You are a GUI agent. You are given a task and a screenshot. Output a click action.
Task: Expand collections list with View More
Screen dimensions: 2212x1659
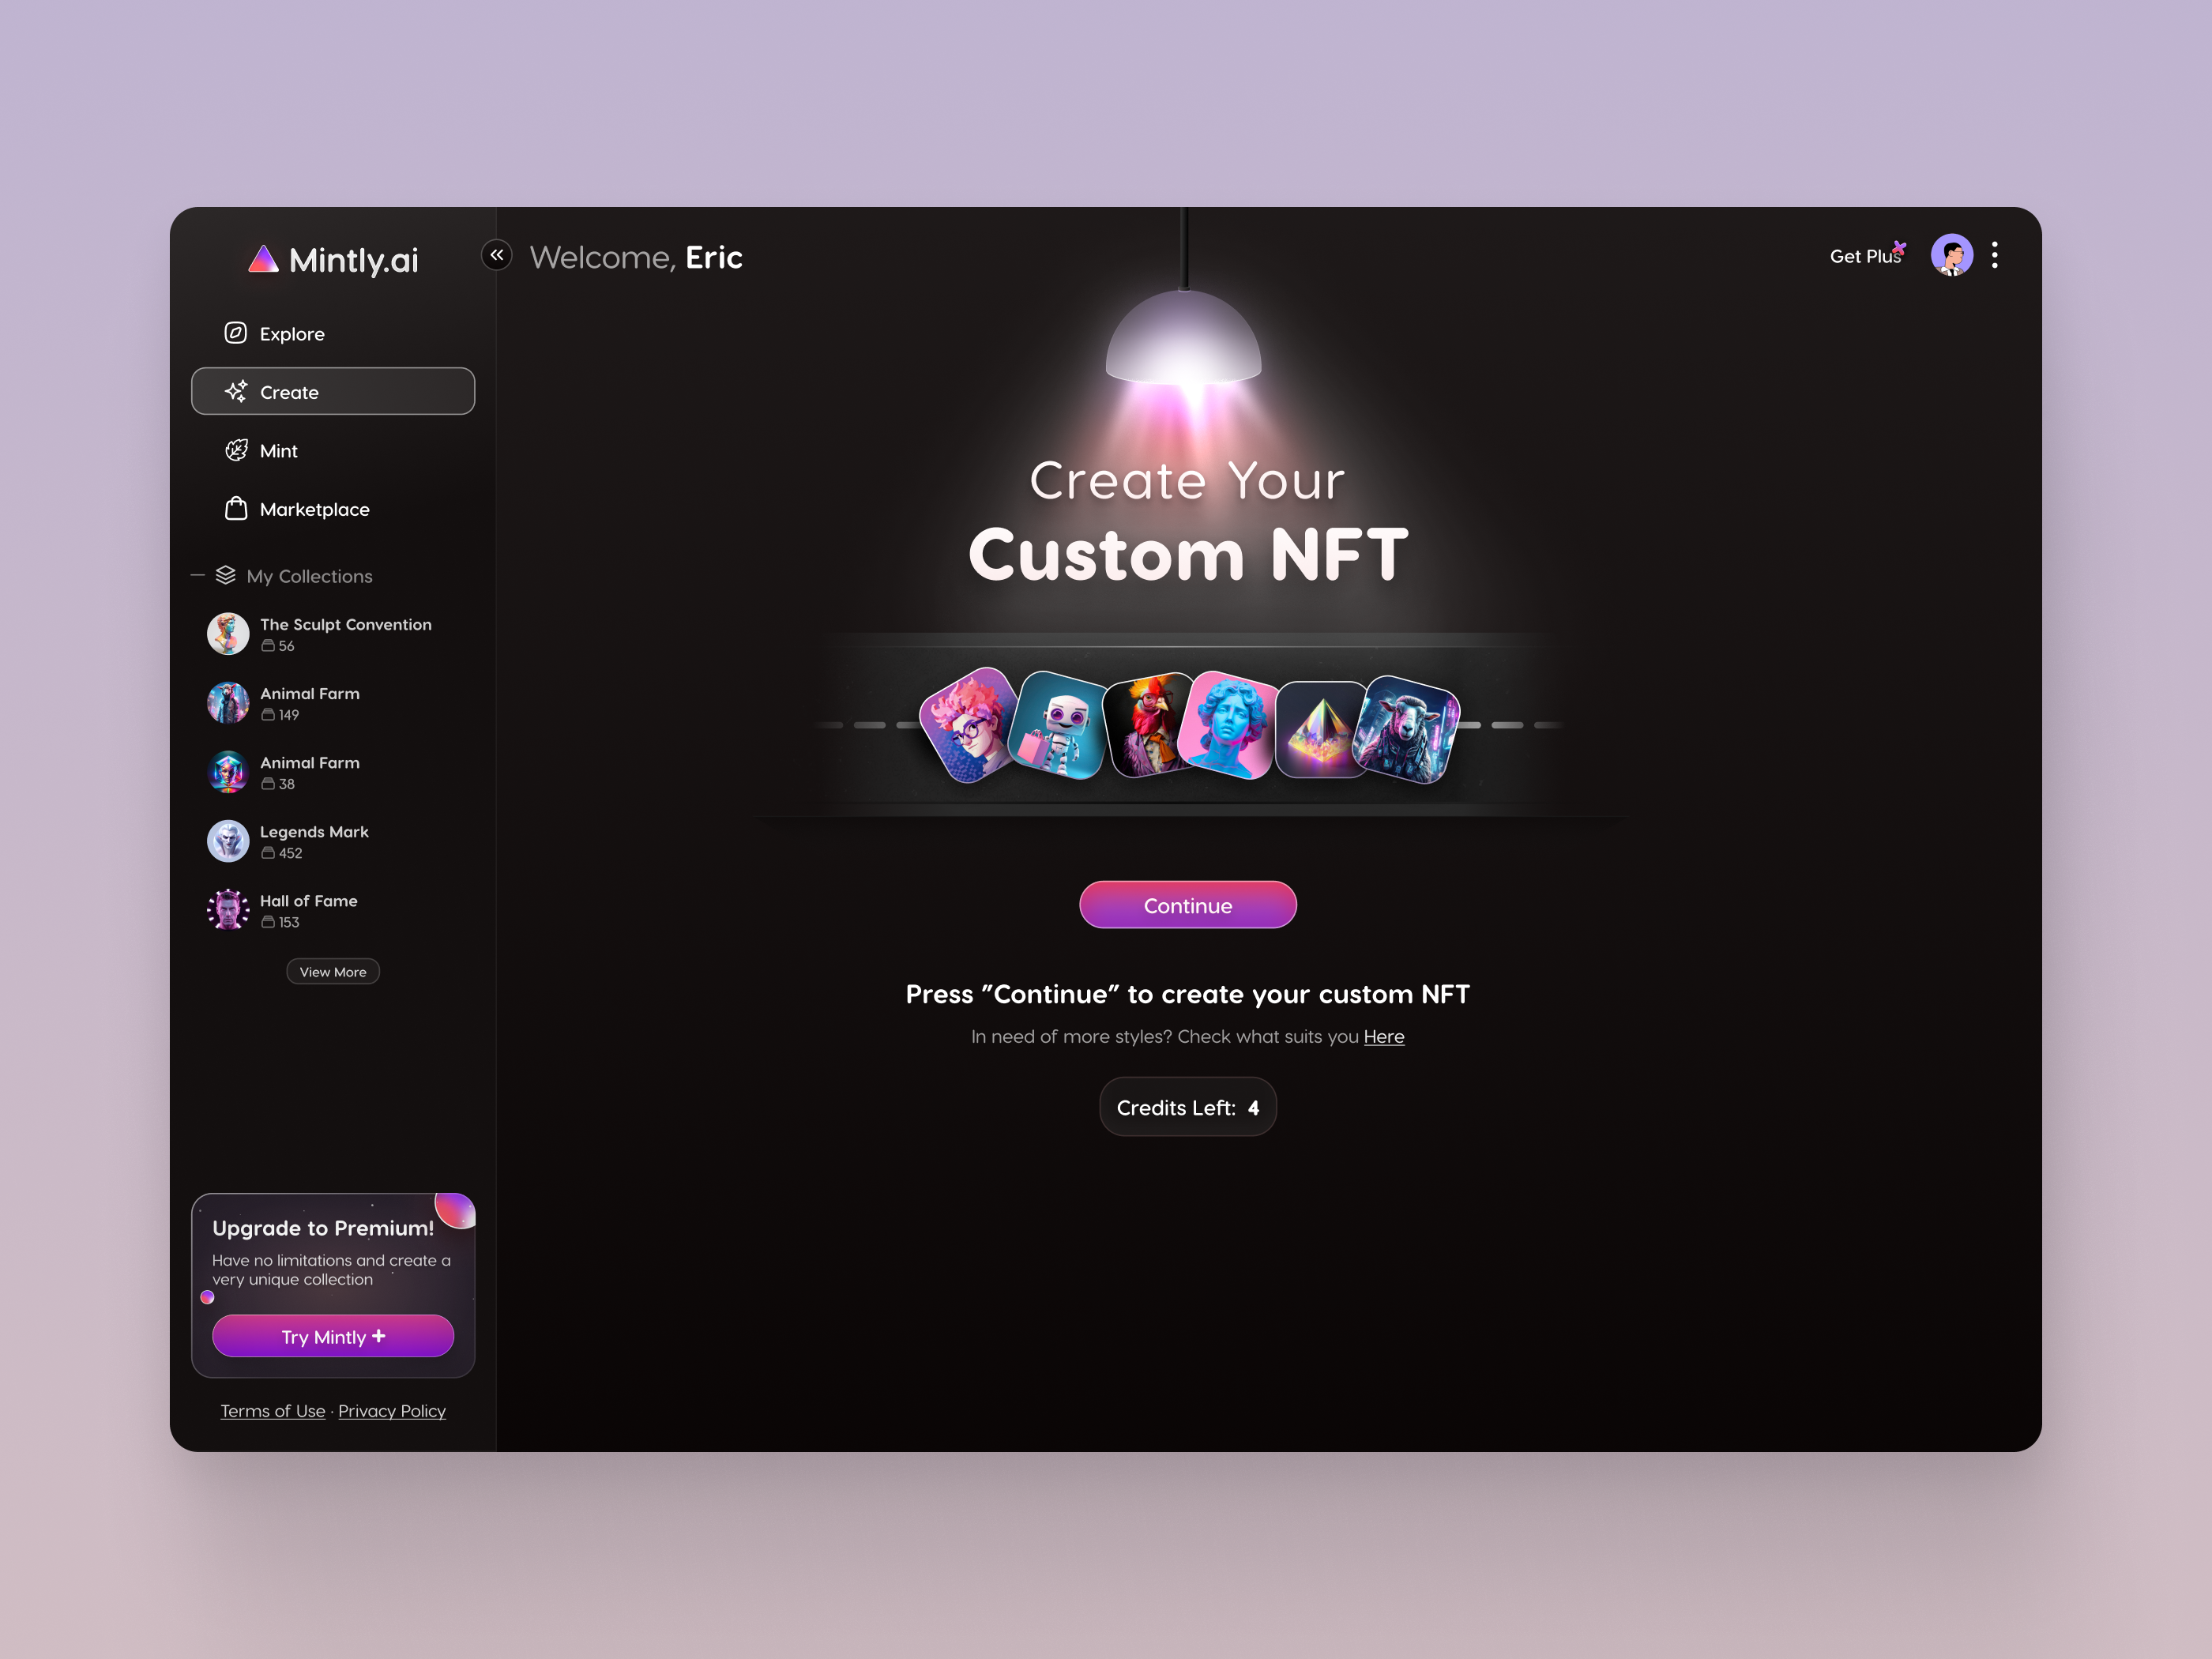[x=333, y=972]
